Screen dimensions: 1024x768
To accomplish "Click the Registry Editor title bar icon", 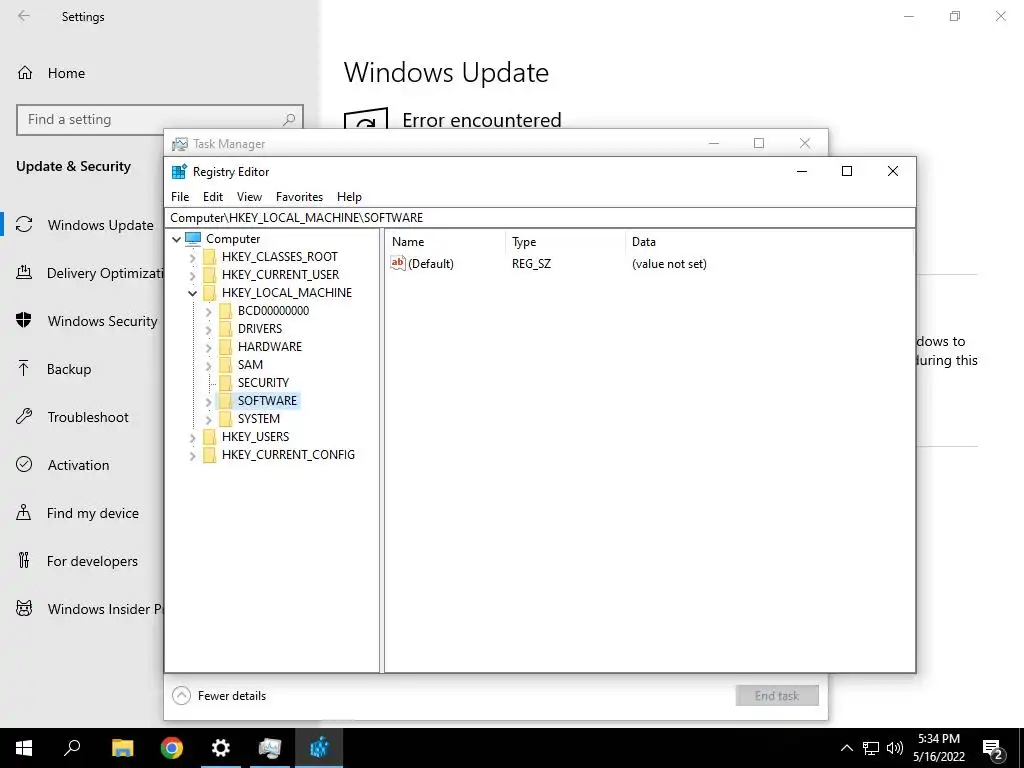I will click(x=179, y=172).
